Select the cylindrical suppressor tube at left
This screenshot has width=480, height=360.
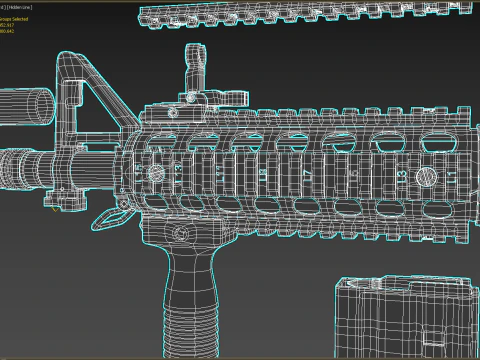click(27, 107)
